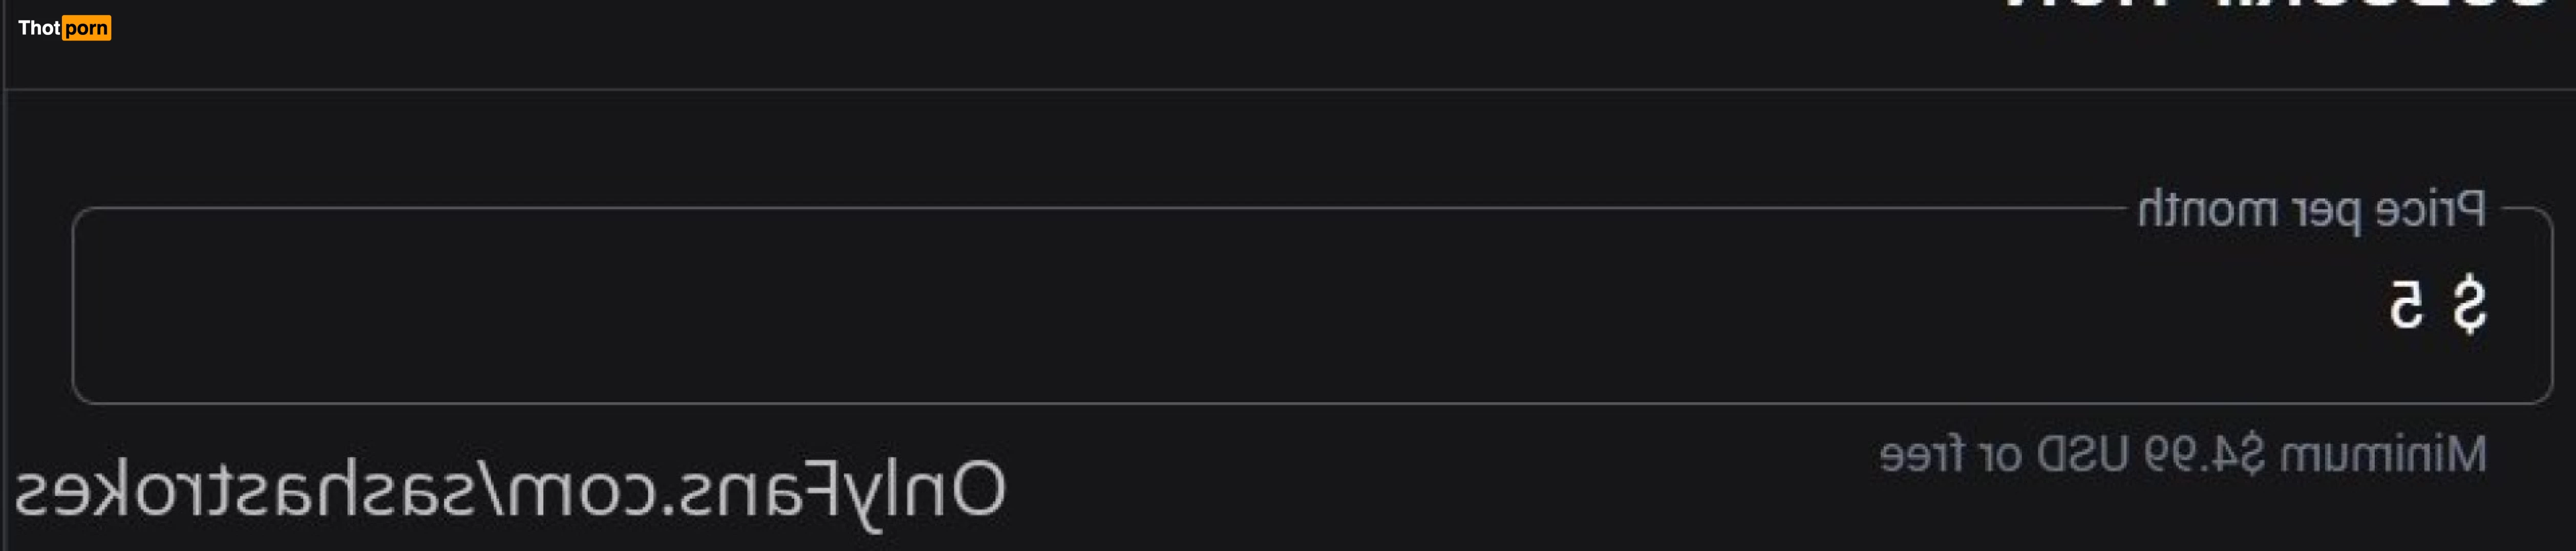2576x551 pixels.
Task: Click the empty area inside price box
Action: (1100, 305)
